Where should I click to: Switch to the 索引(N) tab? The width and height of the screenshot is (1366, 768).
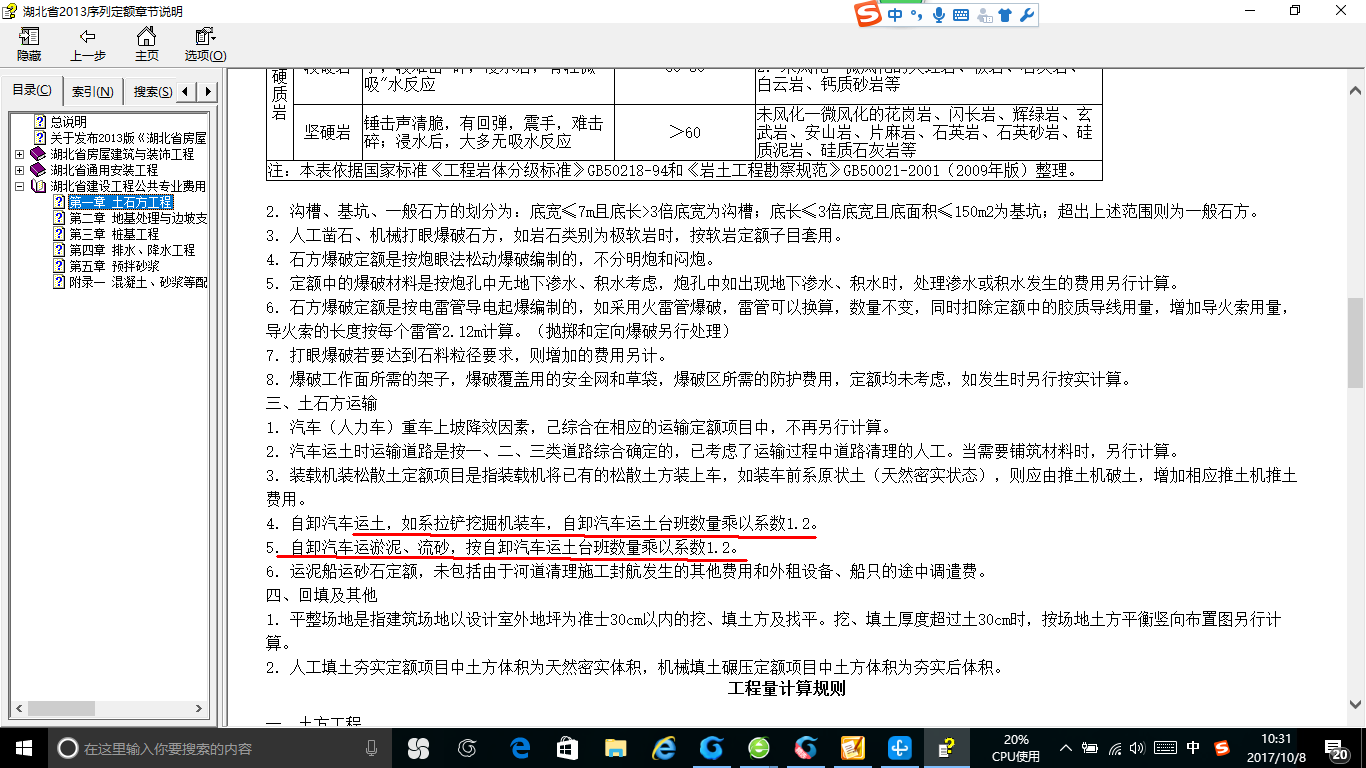pos(92,92)
